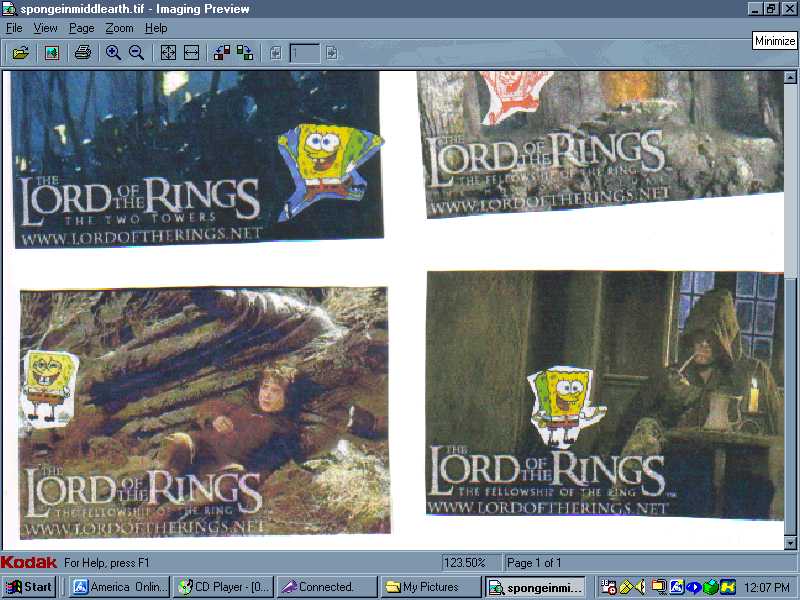Select the Fit to Width toolbar icon
Screen dimensions: 800x600
click(x=191, y=53)
